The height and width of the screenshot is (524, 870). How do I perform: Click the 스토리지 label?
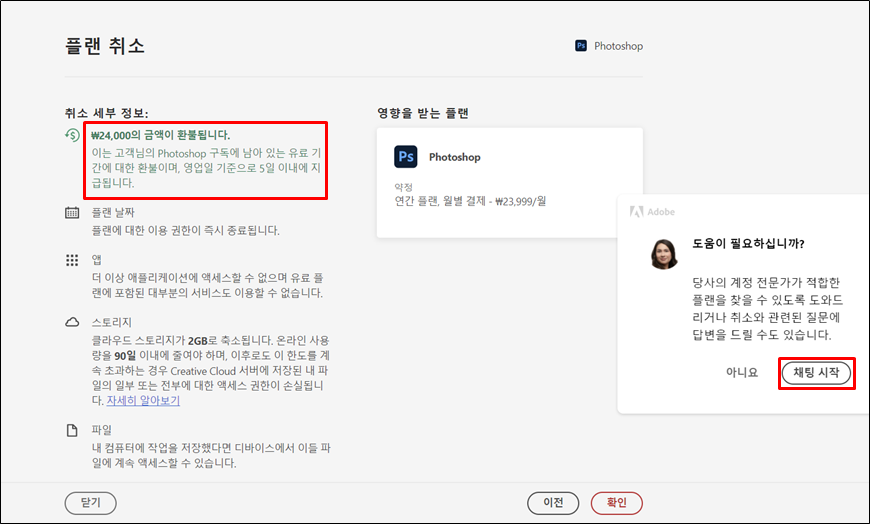point(112,323)
